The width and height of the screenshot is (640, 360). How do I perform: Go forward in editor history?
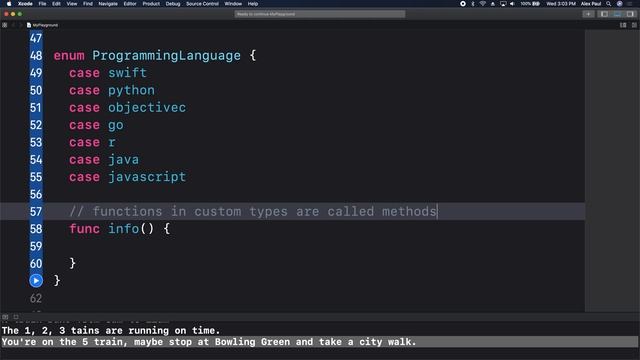point(20,25)
